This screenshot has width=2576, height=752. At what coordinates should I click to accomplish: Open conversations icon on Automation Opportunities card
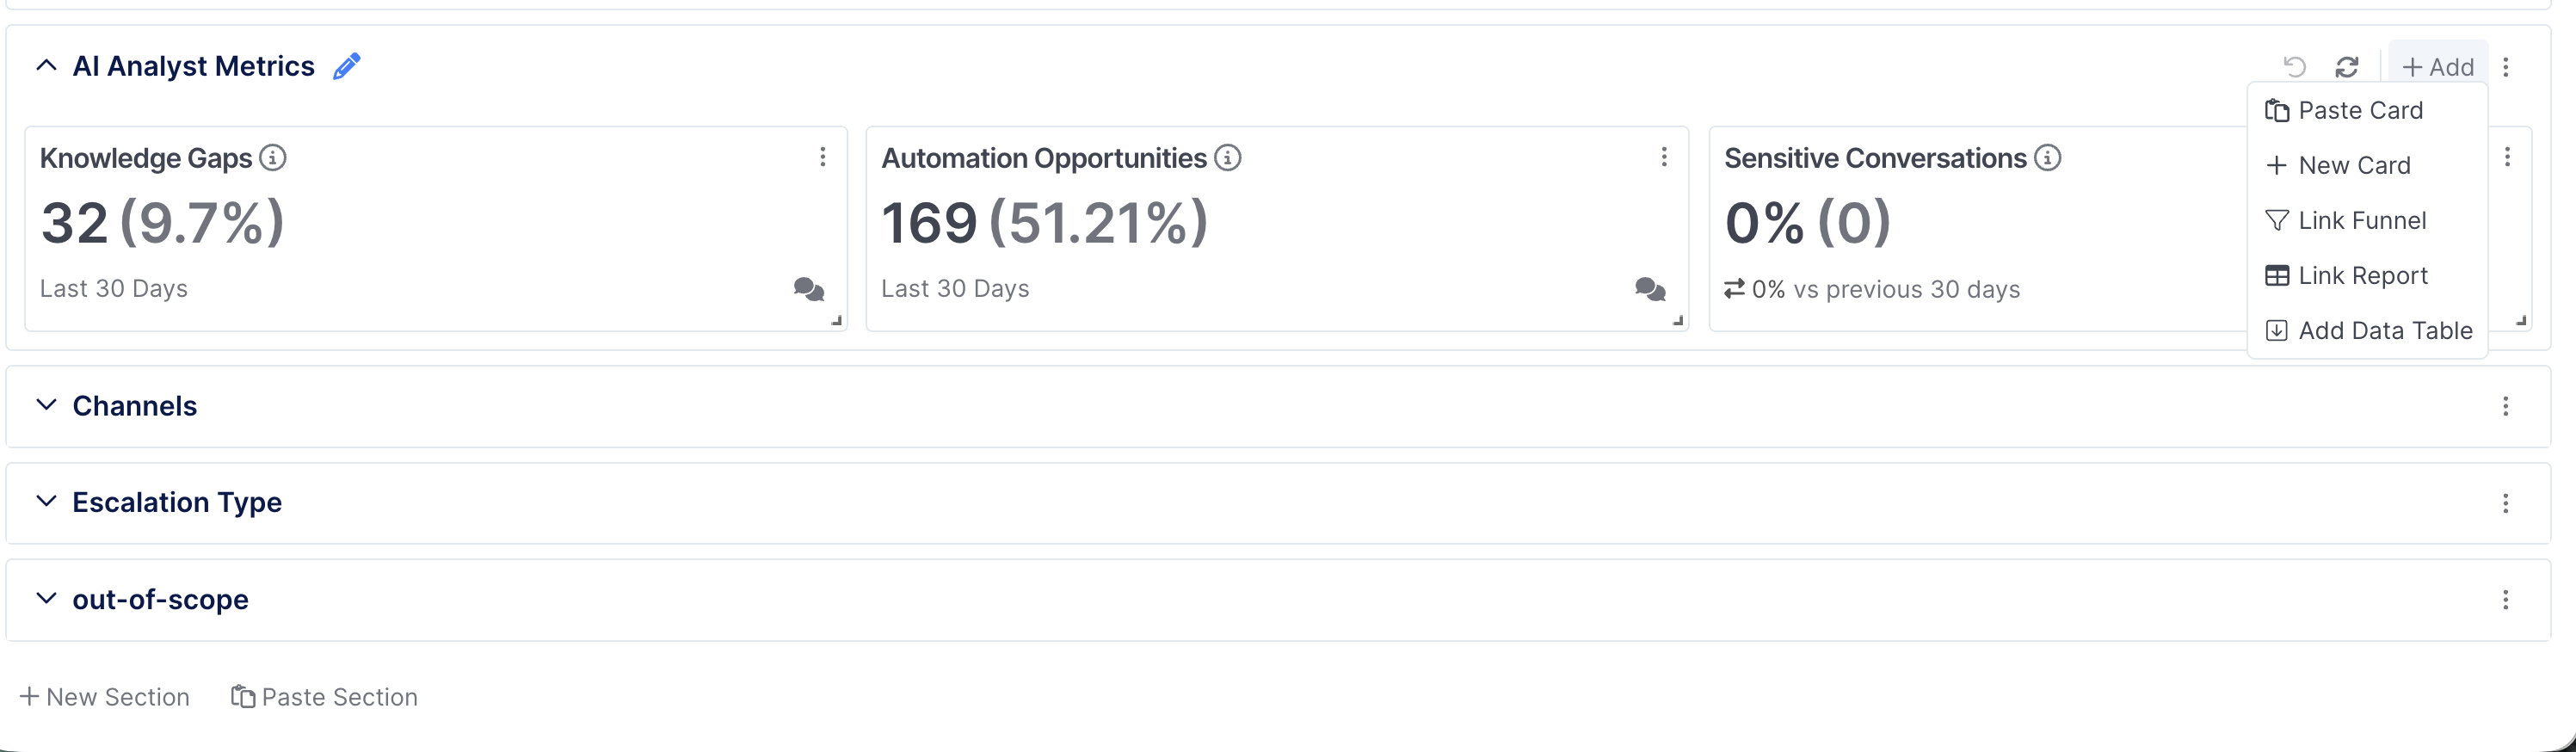coord(1650,290)
